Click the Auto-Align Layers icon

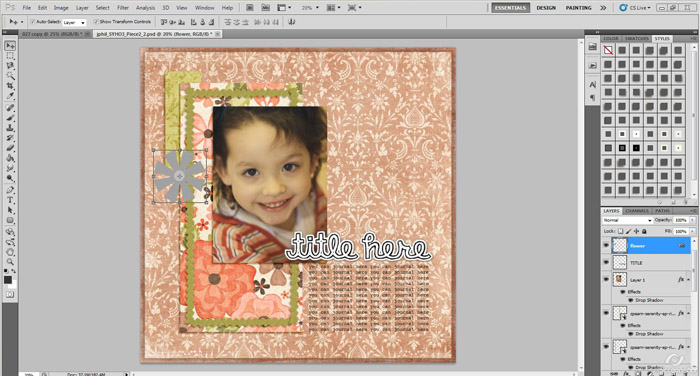point(292,21)
